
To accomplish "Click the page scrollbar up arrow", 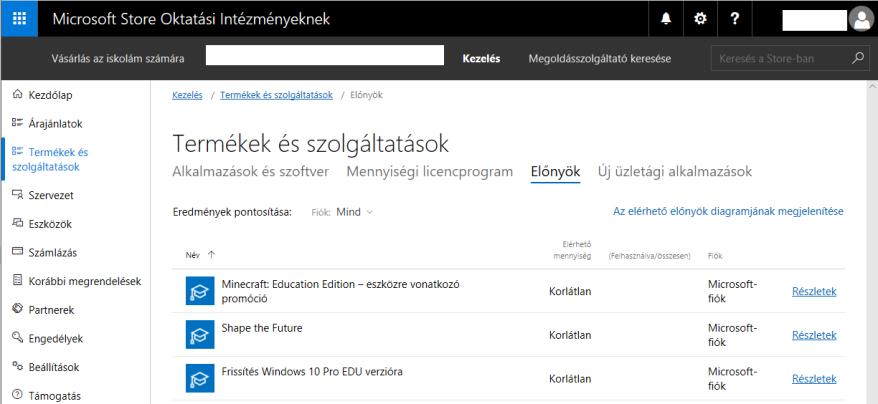I will [872, 86].
